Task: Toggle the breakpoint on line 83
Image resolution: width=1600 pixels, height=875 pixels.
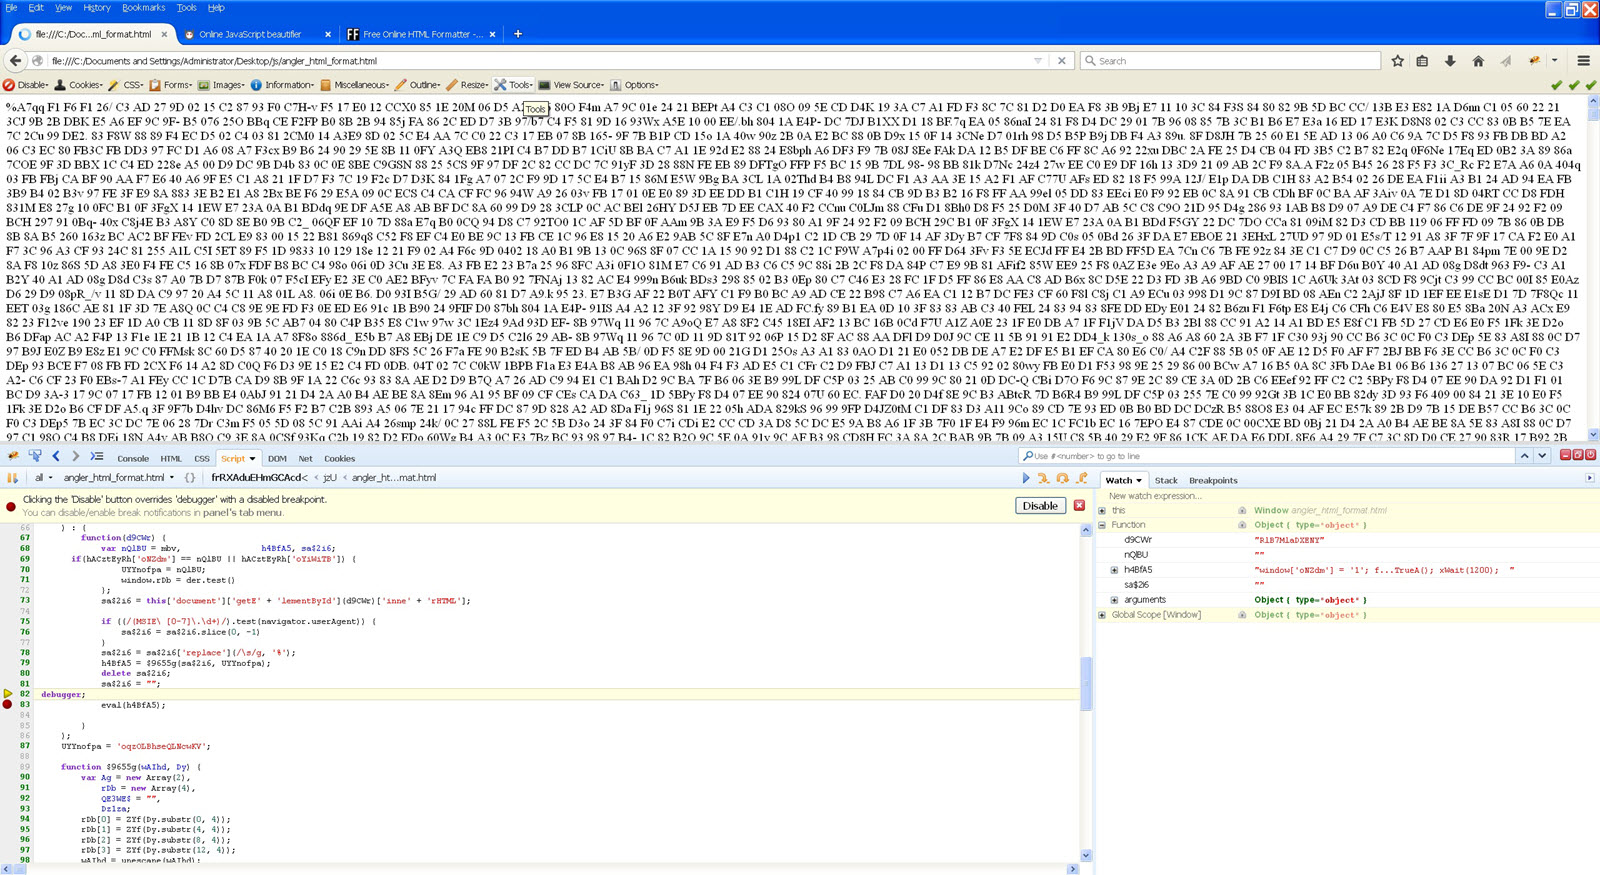Action: pos(8,705)
